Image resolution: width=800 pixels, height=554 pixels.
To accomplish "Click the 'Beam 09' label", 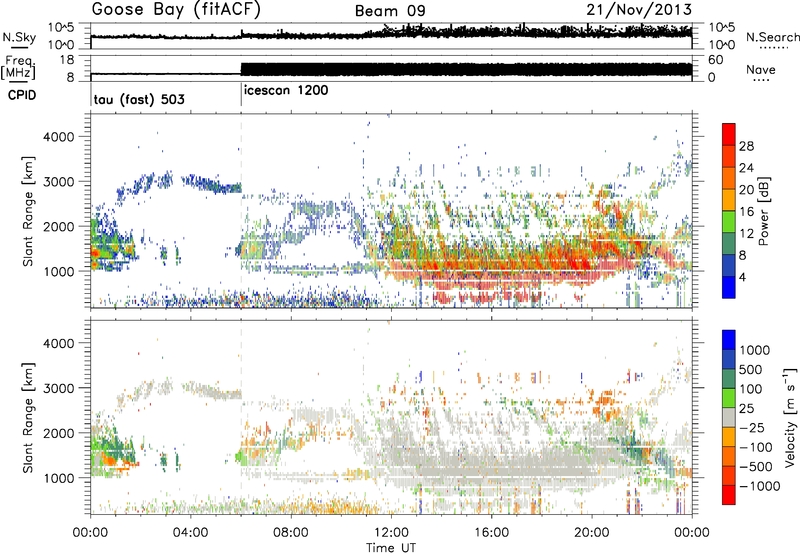I will point(390,11).
